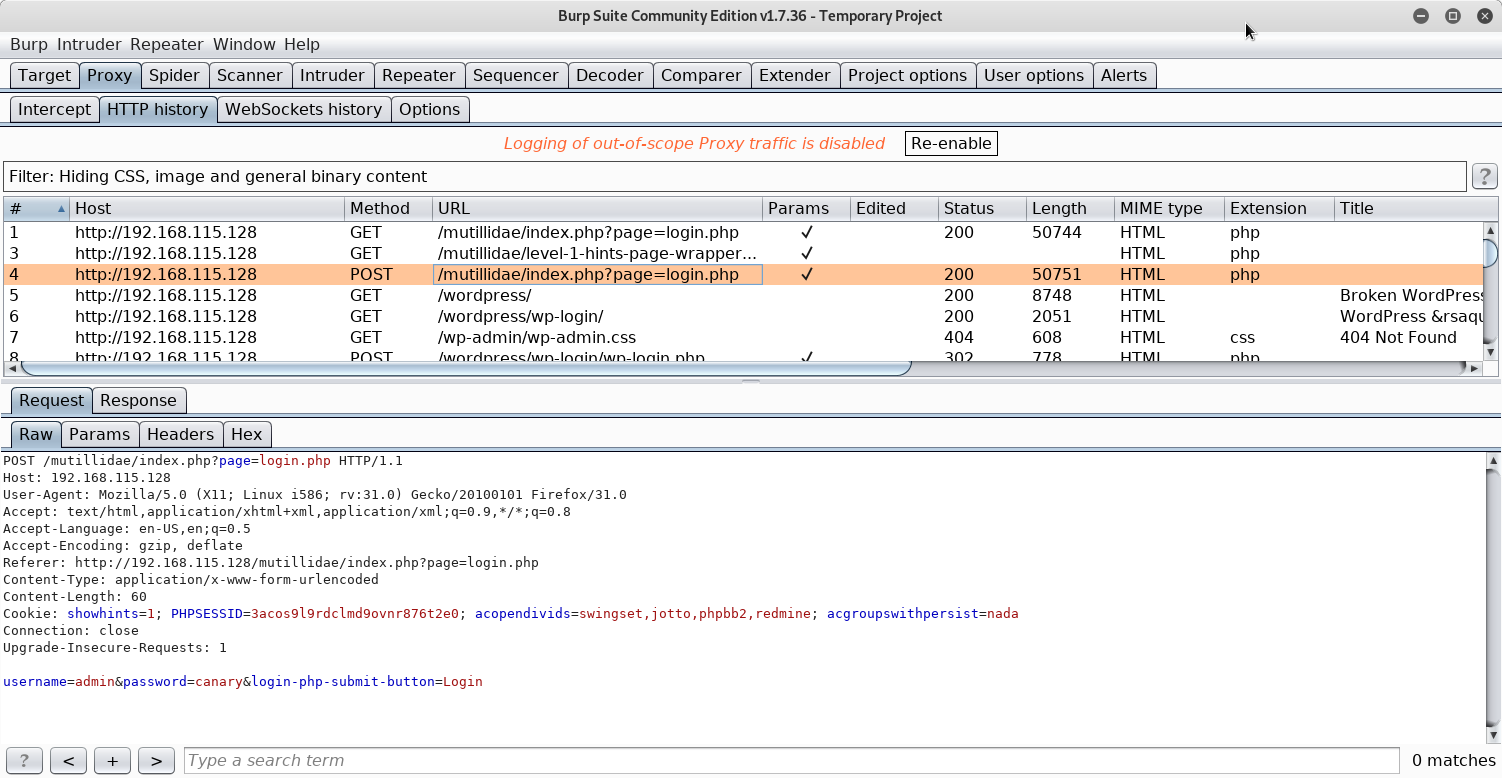The width and height of the screenshot is (1502, 778).
Task: Select row 6 /wordpress/wp-login/ request
Action: (743, 317)
